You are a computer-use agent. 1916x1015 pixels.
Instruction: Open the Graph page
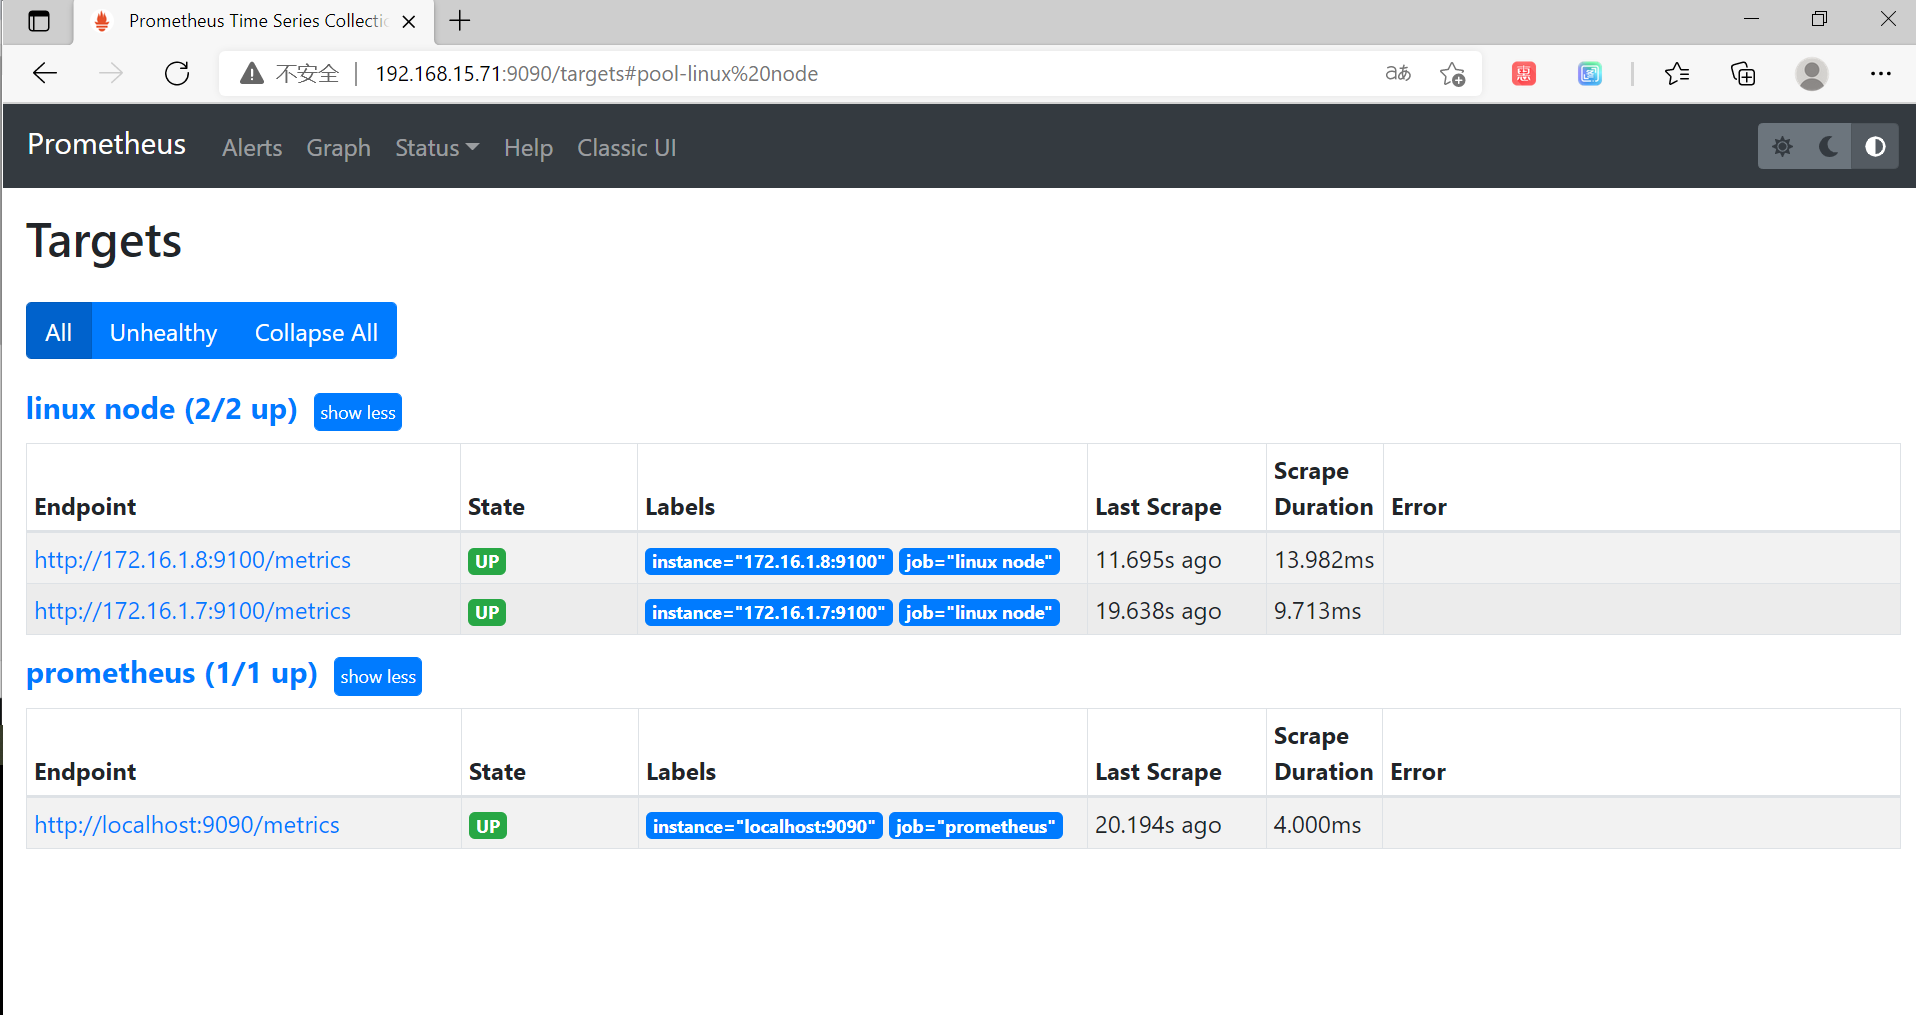tap(338, 147)
